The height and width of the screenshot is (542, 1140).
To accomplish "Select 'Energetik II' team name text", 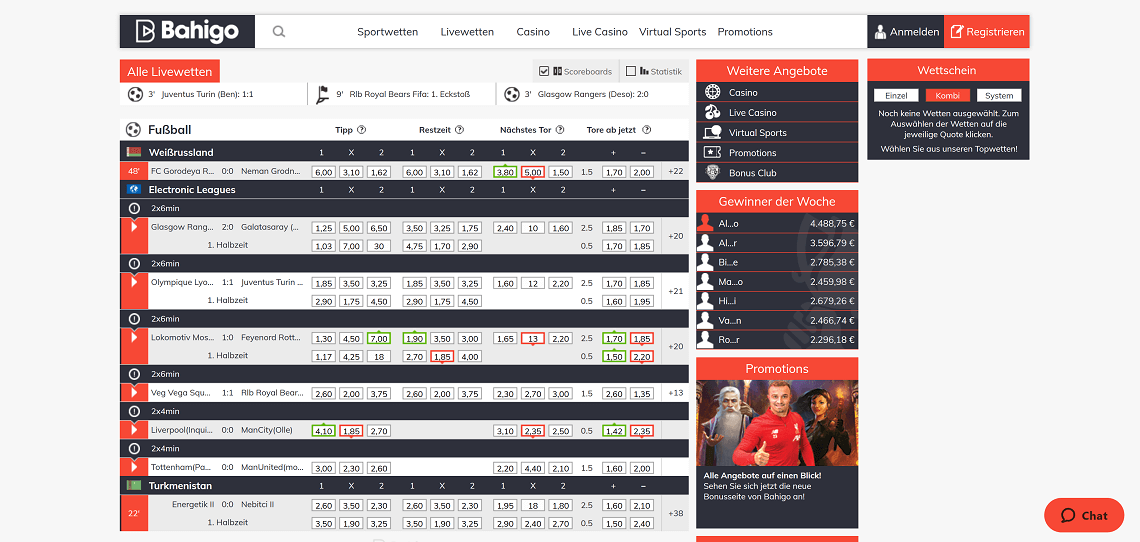I will click(193, 504).
